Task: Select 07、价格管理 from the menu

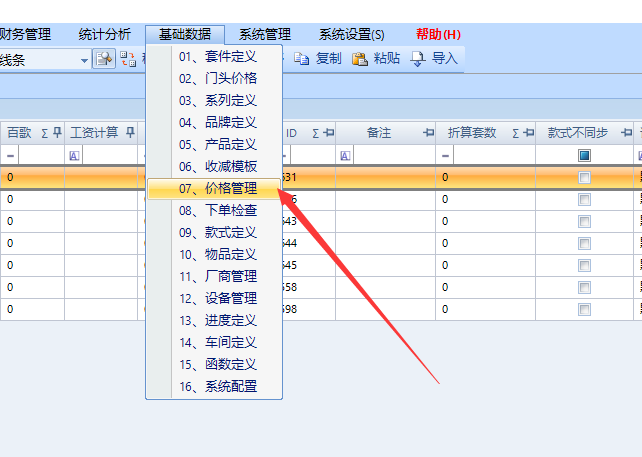Action: (x=217, y=188)
